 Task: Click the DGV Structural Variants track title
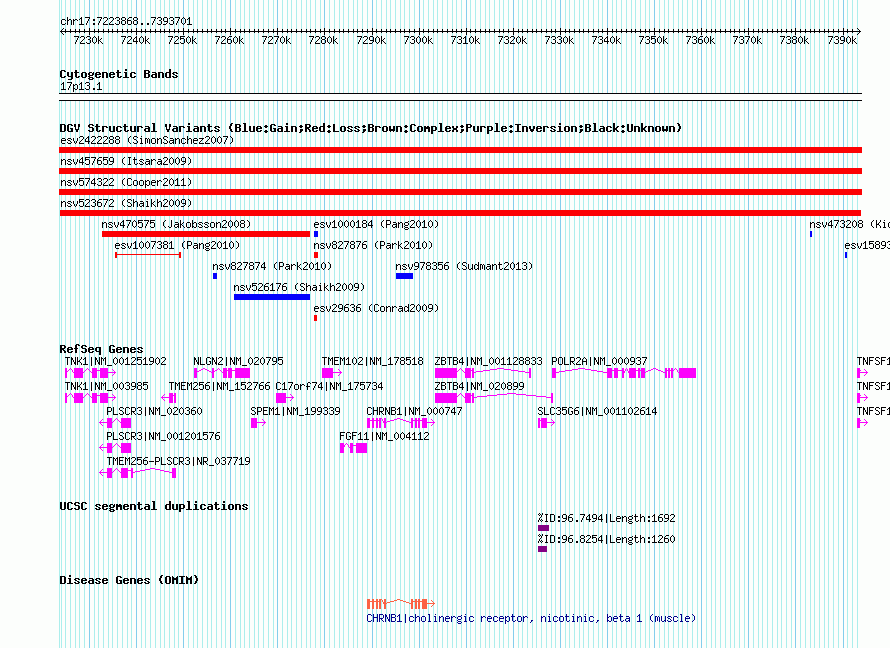[370, 128]
